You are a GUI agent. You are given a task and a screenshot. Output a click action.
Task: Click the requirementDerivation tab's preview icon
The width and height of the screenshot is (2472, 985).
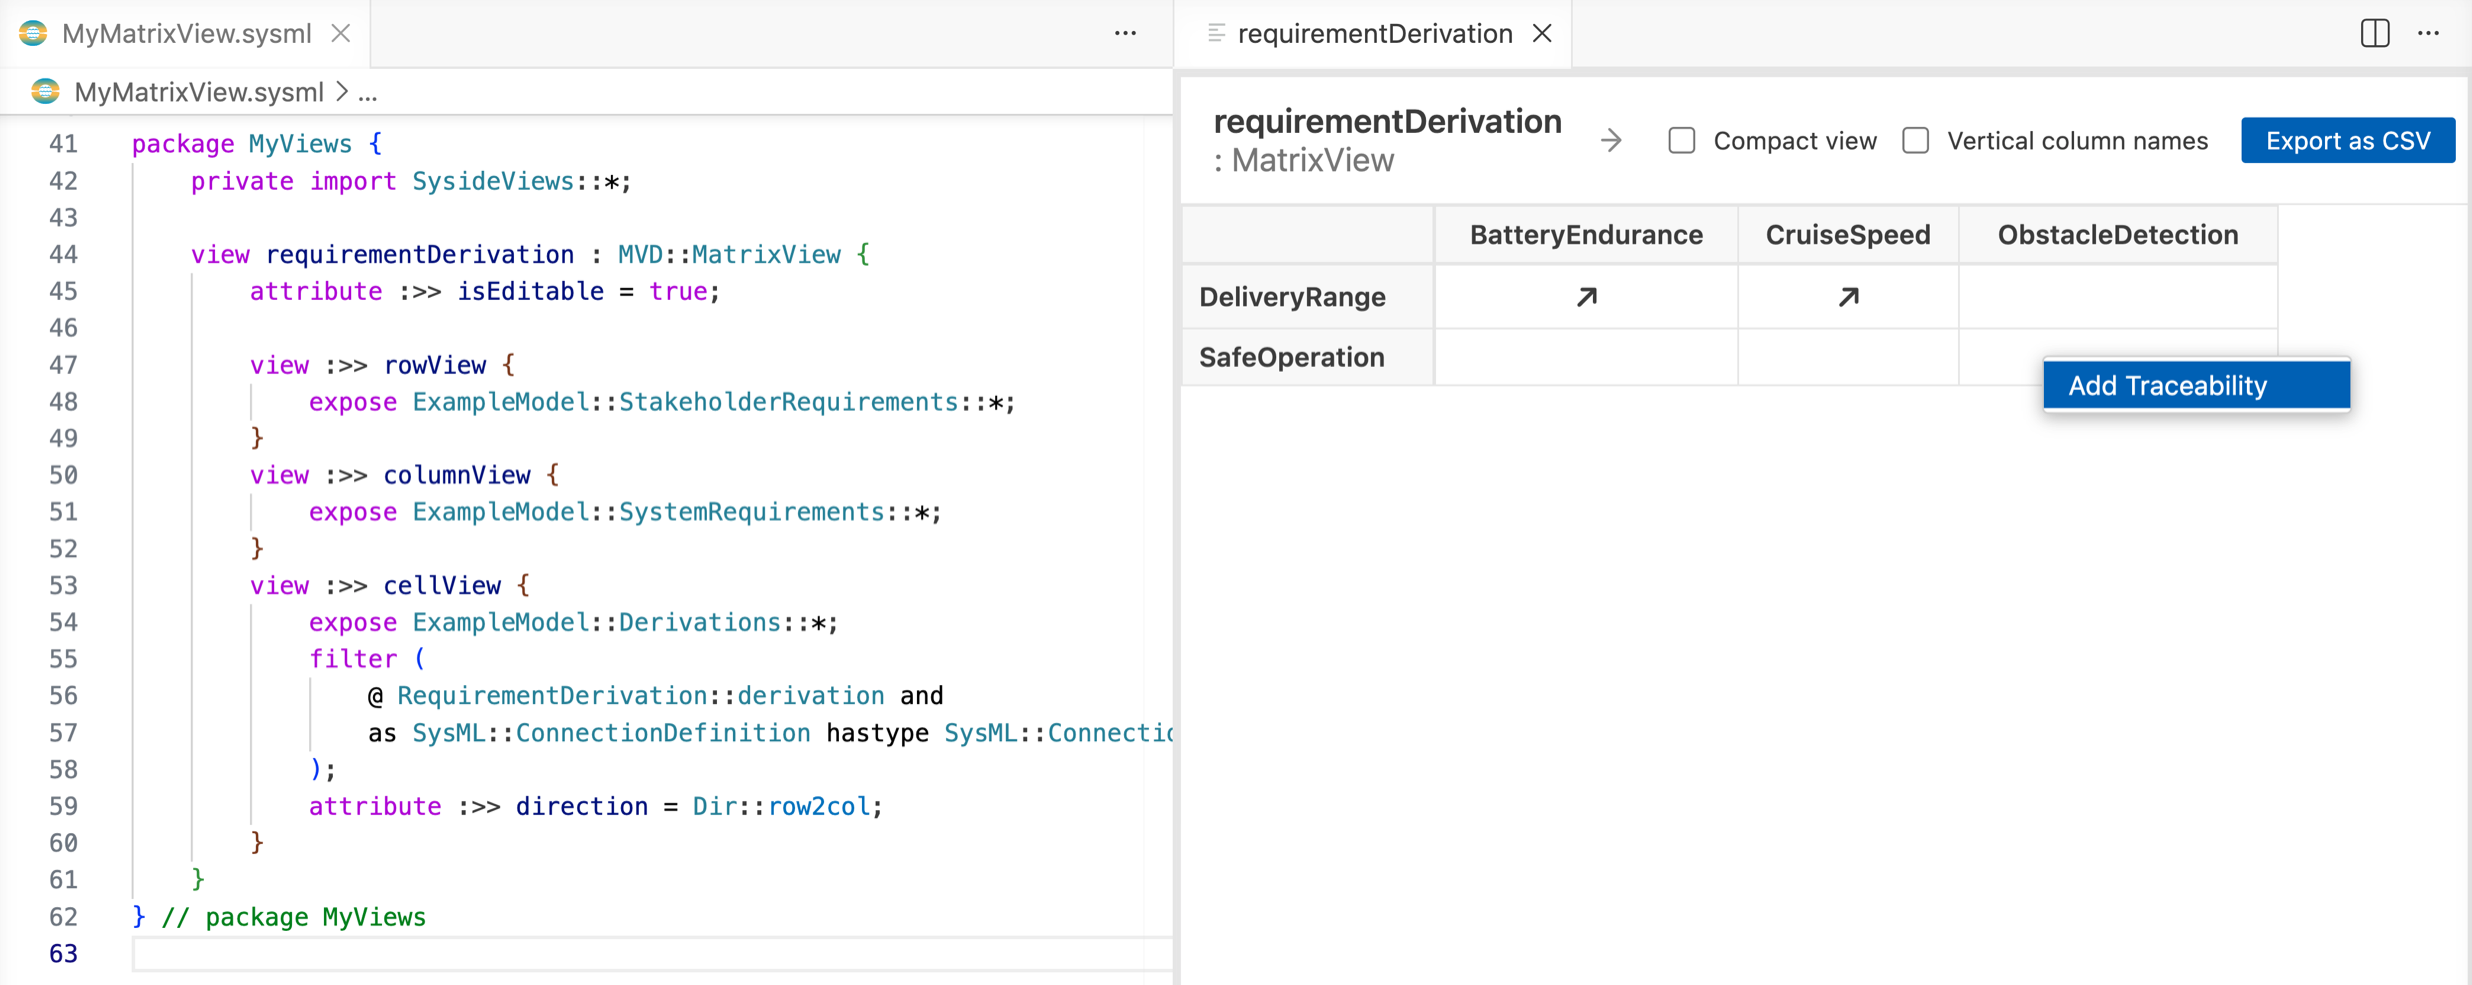1216,33
